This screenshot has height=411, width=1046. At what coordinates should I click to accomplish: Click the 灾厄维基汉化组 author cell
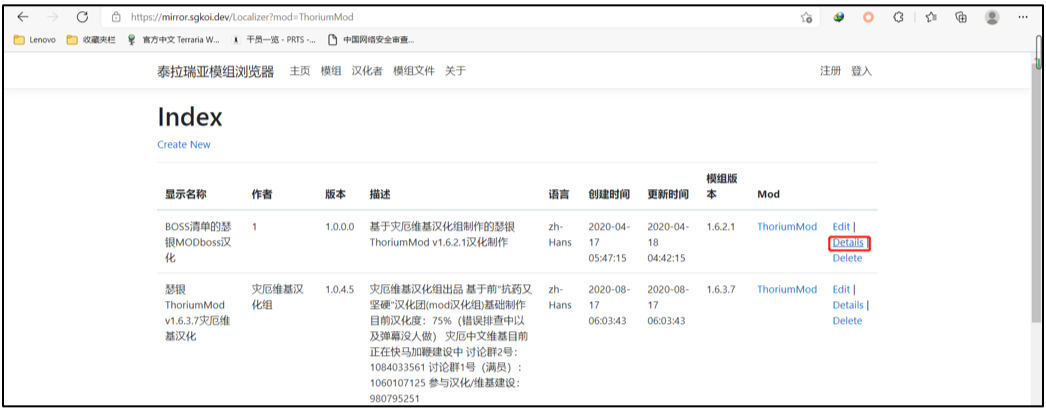tap(278, 297)
